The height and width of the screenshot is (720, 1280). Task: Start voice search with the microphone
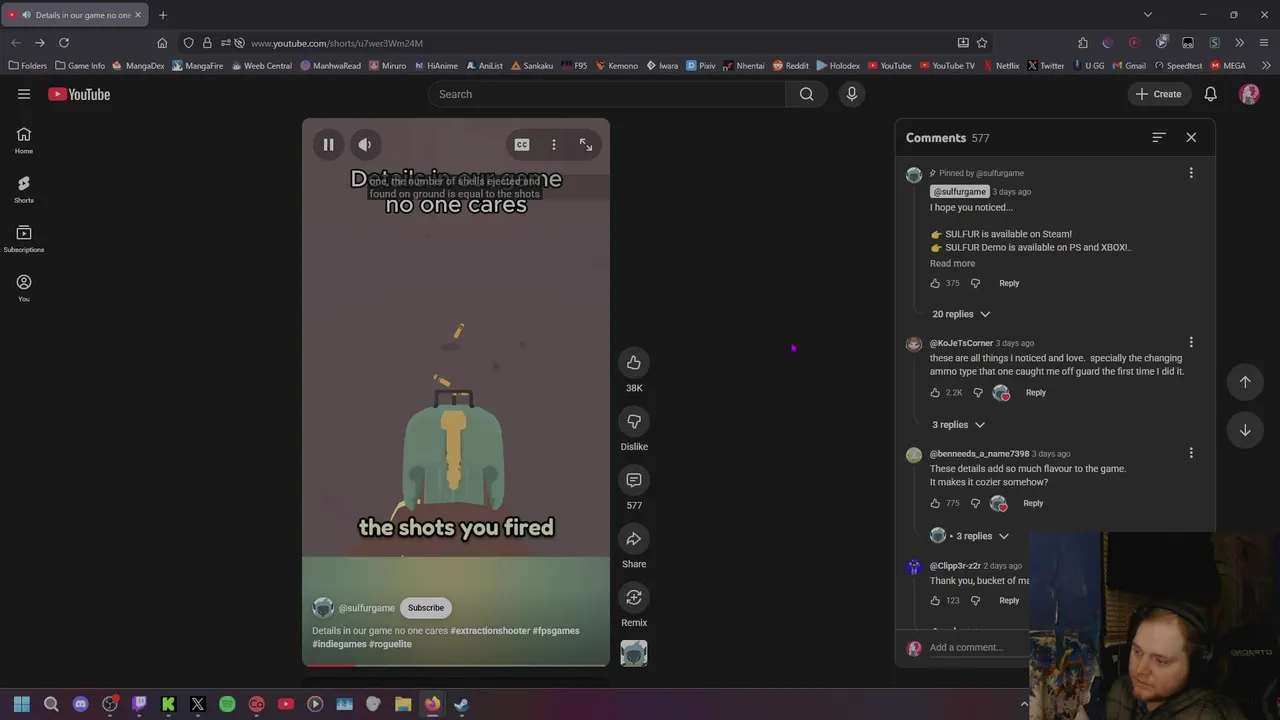coord(852,94)
